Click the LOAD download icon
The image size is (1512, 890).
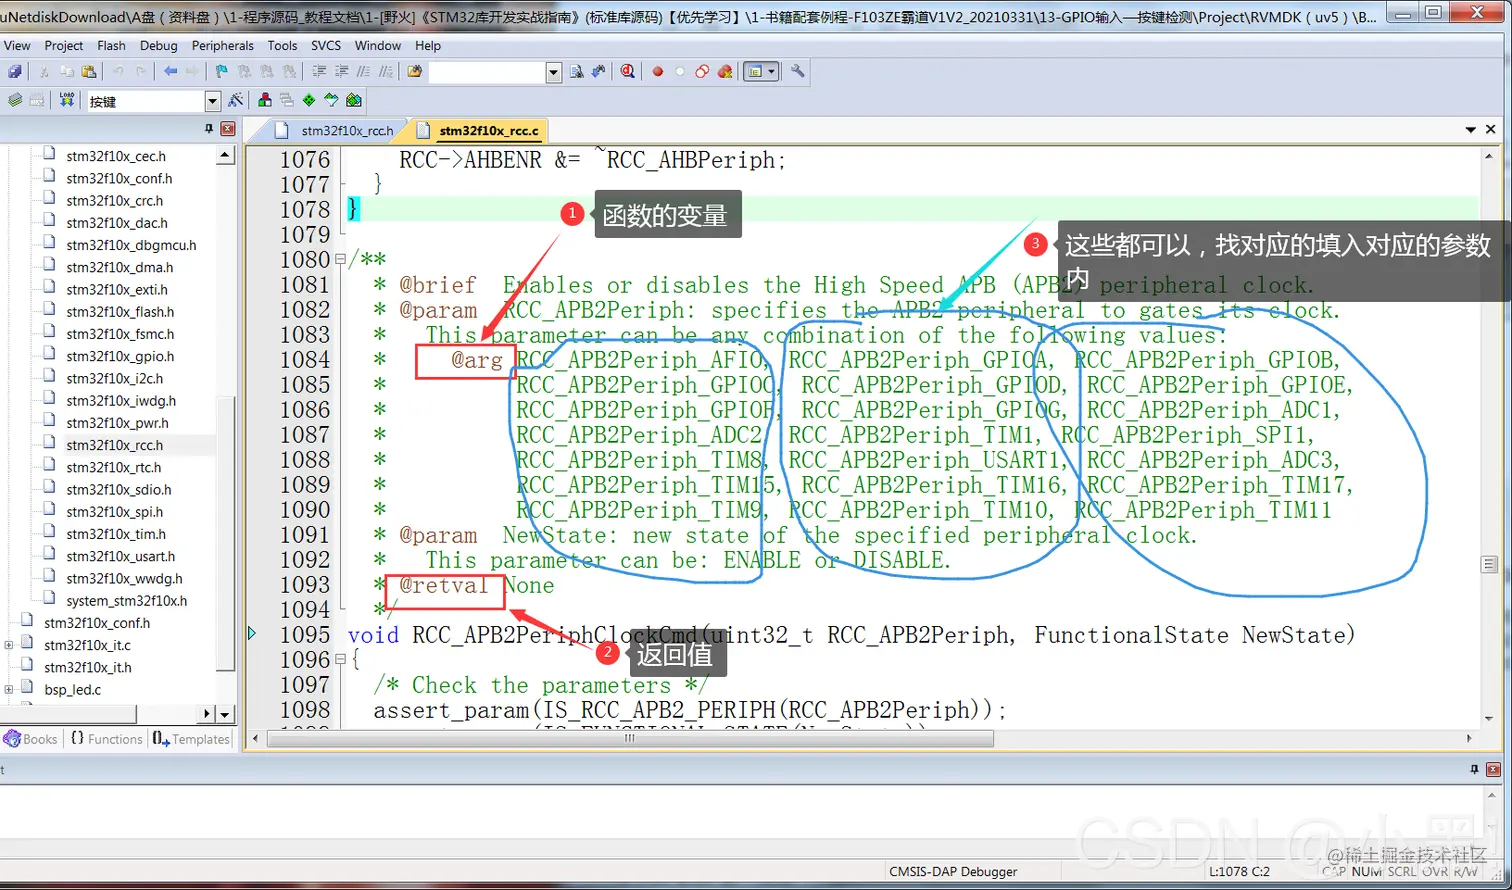[67, 100]
